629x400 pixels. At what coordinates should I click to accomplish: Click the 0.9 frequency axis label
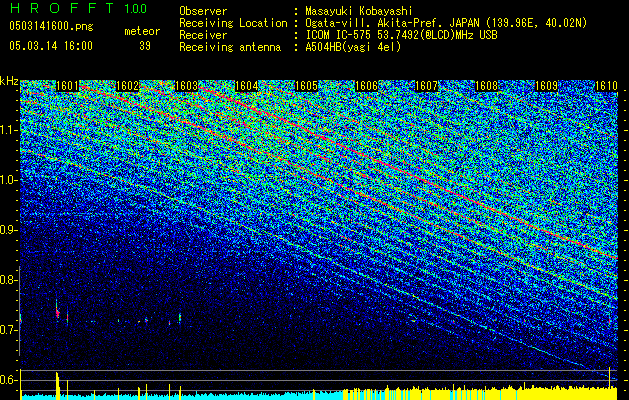(8, 230)
